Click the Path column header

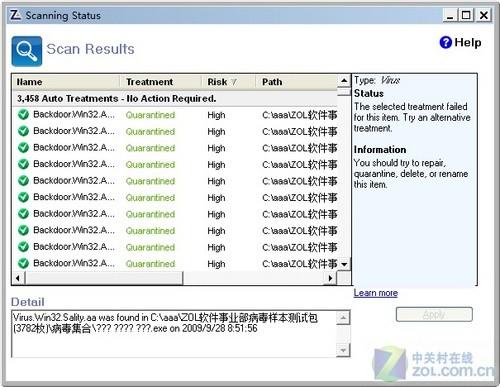[297, 82]
